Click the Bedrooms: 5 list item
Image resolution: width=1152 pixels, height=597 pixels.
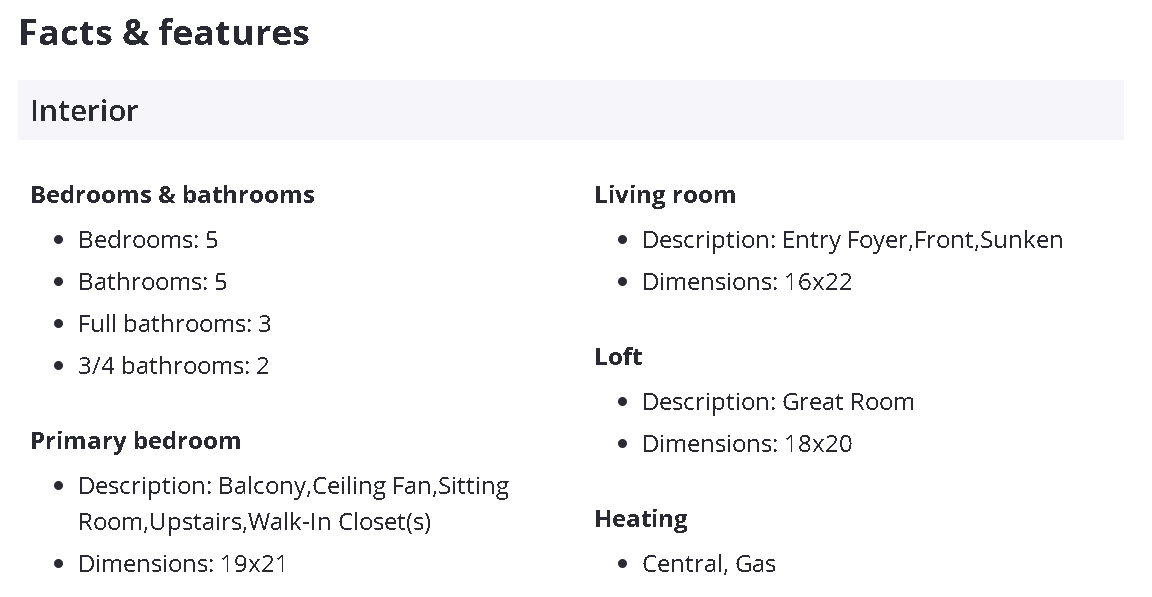[x=148, y=240]
